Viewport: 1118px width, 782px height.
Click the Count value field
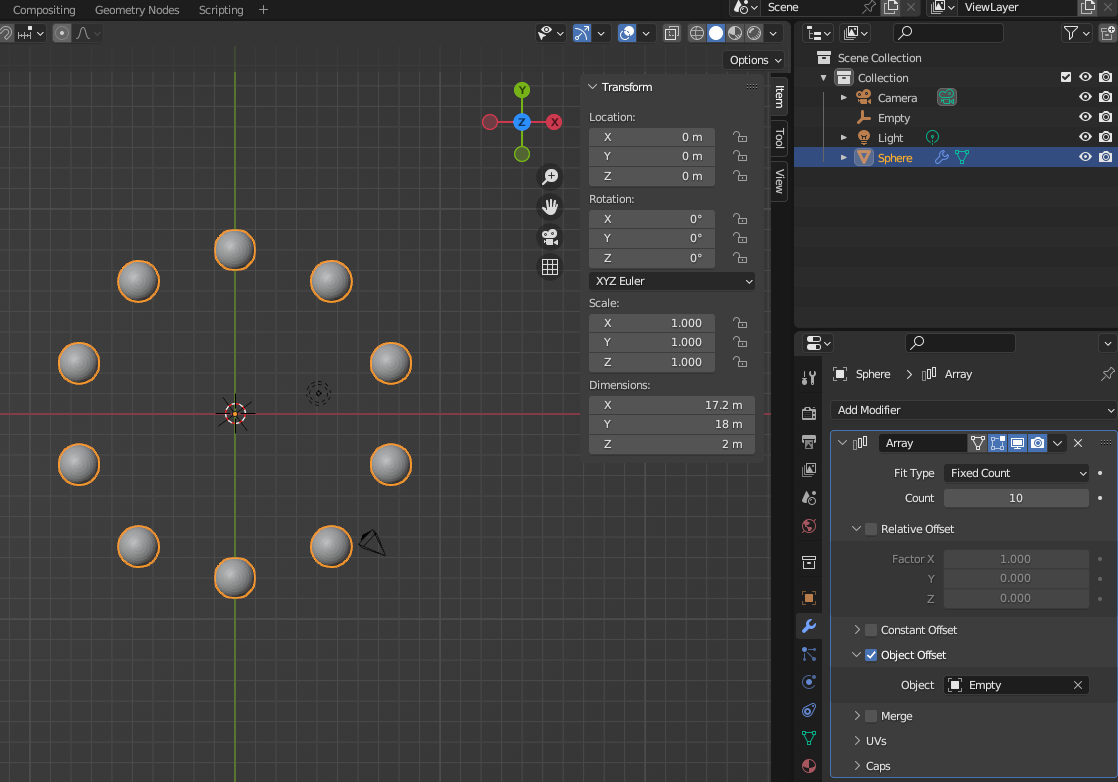pos(1016,498)
